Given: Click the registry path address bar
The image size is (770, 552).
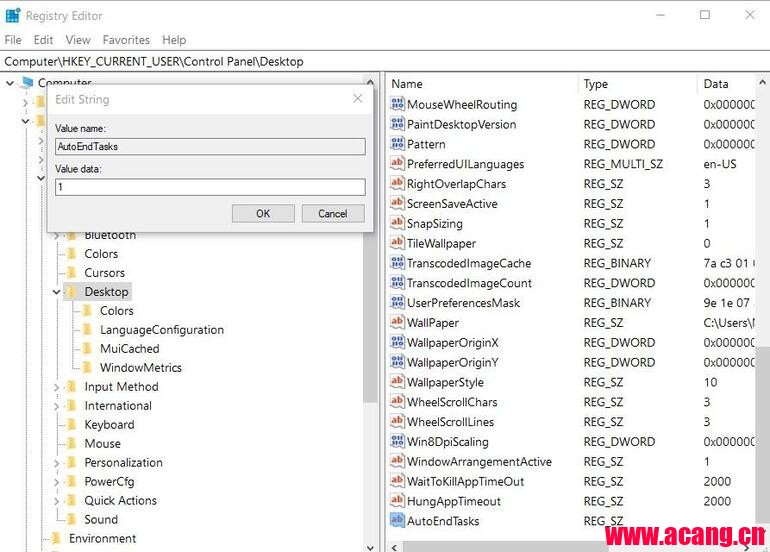Looking at the screenshot, I should (x=385, y=61).
